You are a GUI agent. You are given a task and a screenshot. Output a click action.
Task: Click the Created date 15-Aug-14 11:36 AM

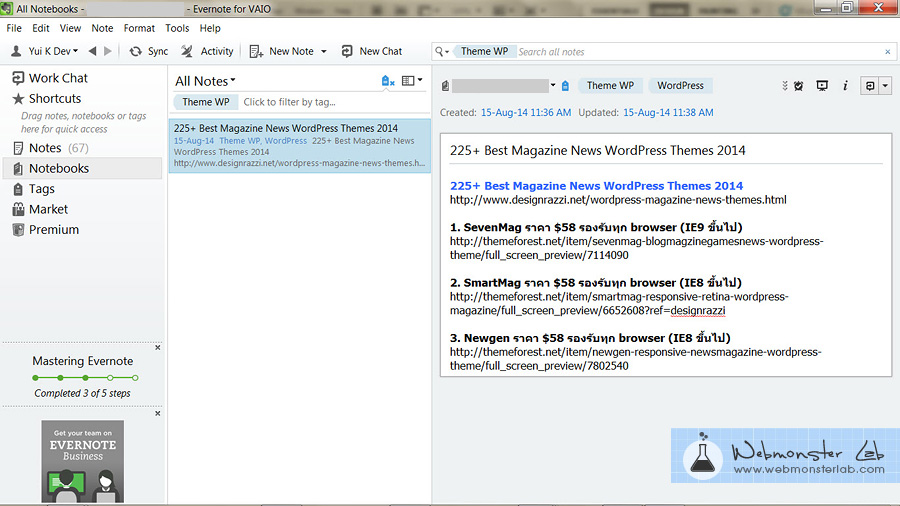click(526, 112)
